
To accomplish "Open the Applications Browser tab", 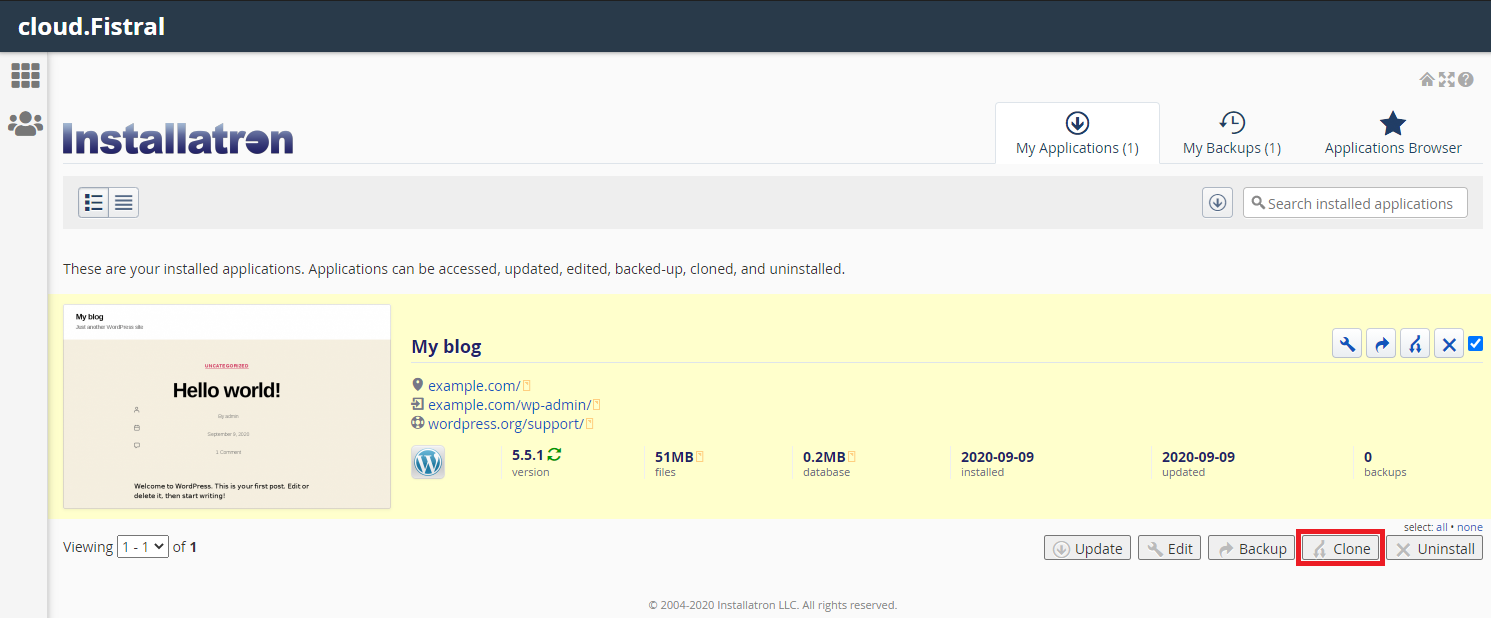I will 1392,134.
